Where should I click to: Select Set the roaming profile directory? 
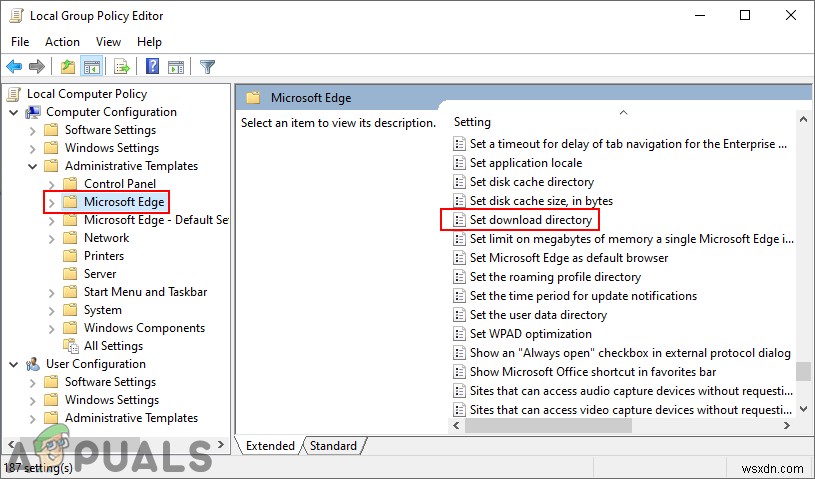click(x=555, y=277)
